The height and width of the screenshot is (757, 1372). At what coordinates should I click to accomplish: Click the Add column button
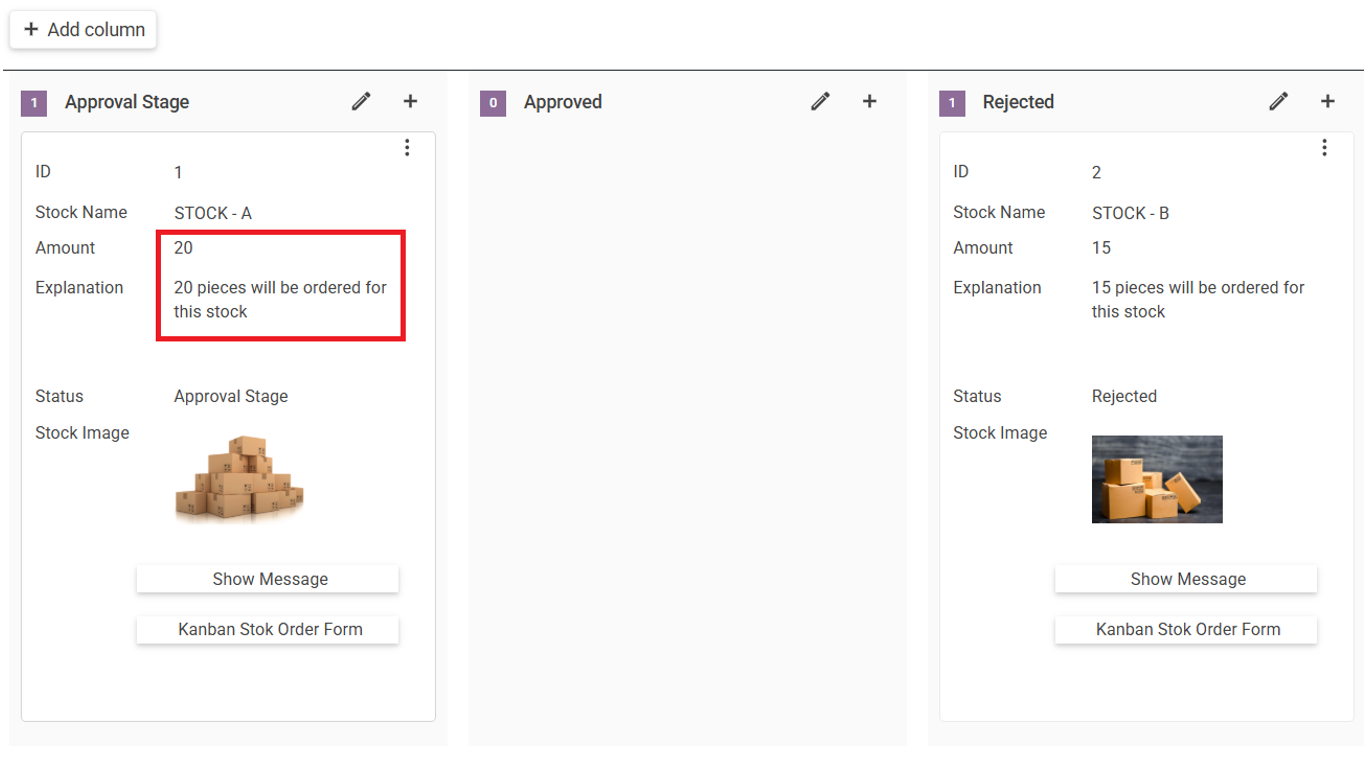pos(84,30)
